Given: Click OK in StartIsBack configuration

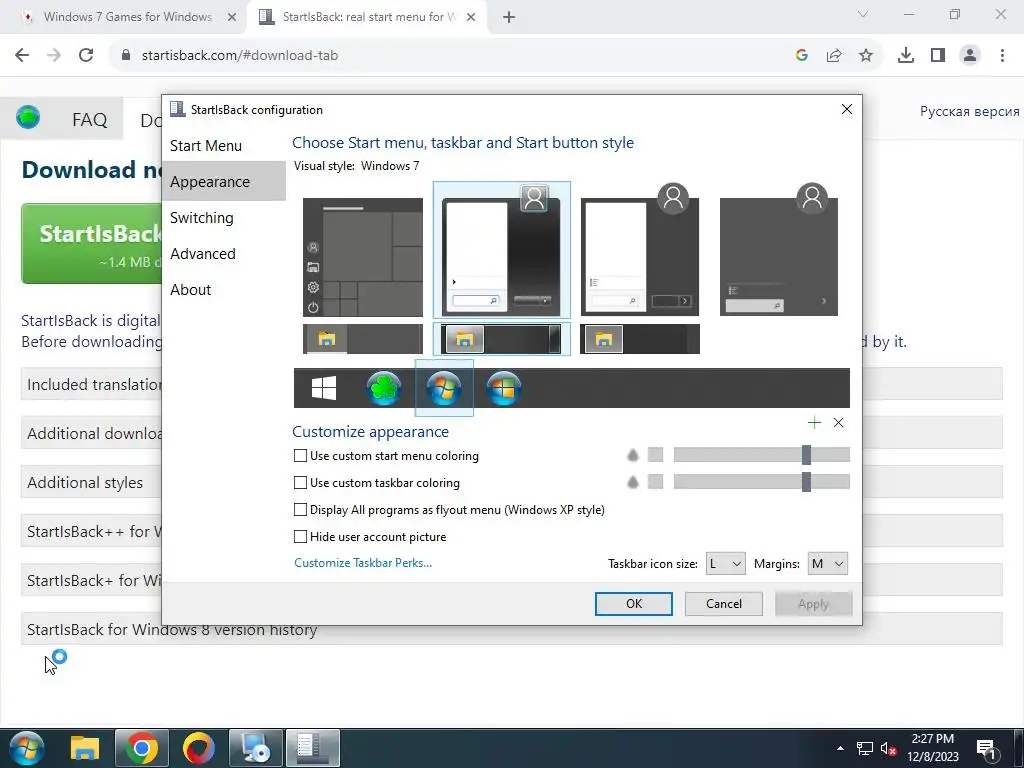Looking at the screenshot, I should tap(633, 603).
